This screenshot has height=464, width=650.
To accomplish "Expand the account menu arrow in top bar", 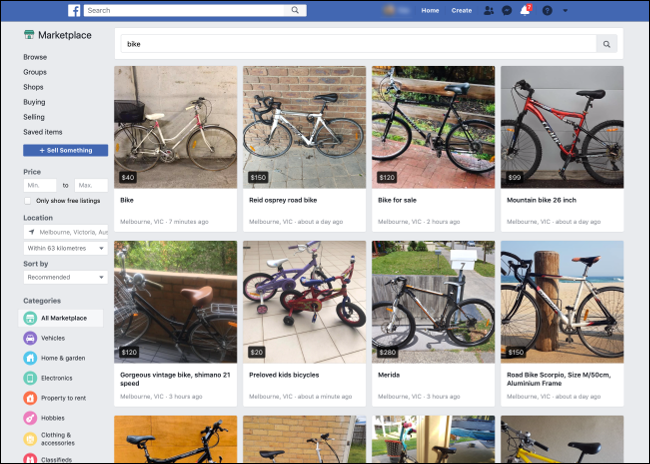I will [x=565, y=10].
